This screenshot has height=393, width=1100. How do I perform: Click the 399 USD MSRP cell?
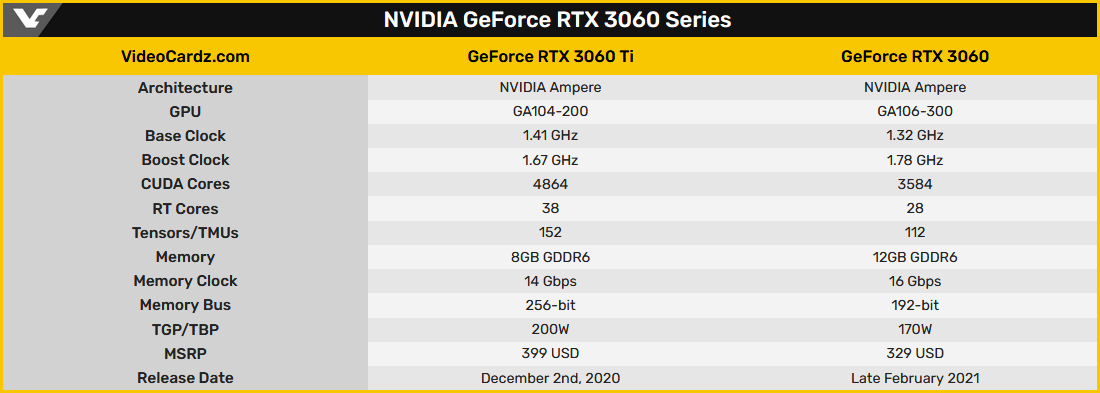(550, 353)
